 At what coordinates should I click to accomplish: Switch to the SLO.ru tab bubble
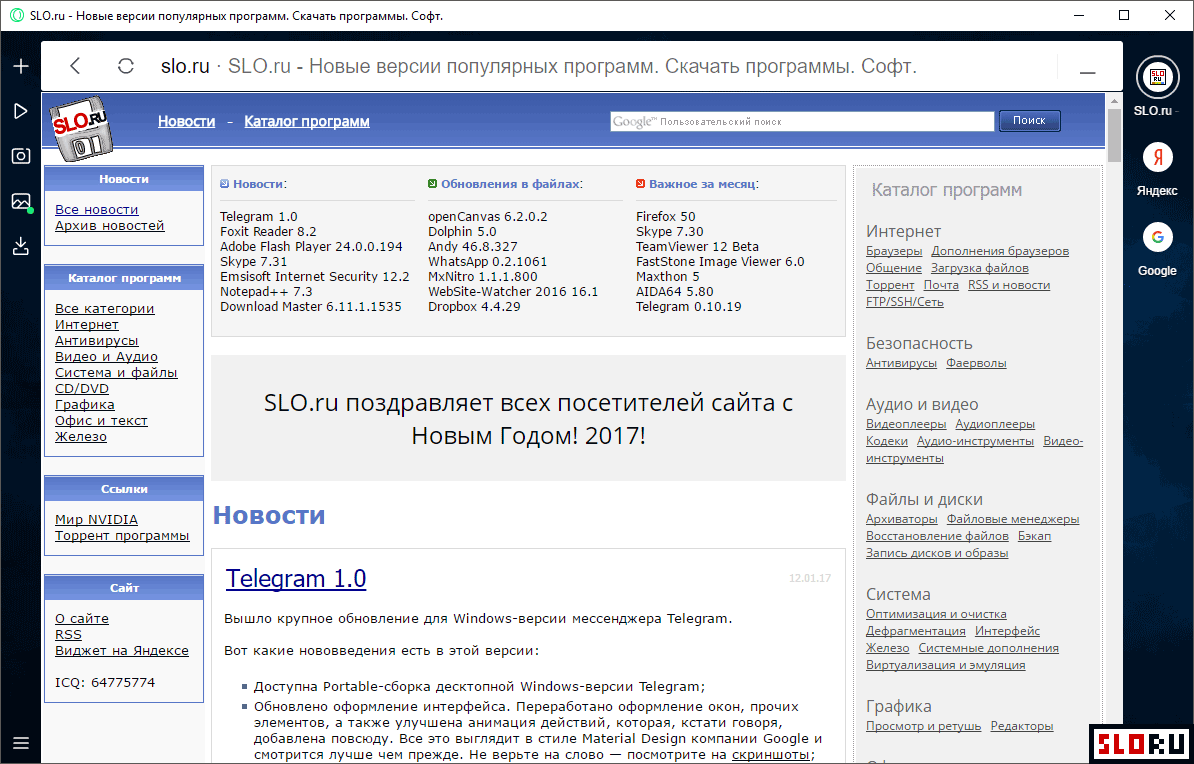pyautogui.click(x=1157, y=77)
